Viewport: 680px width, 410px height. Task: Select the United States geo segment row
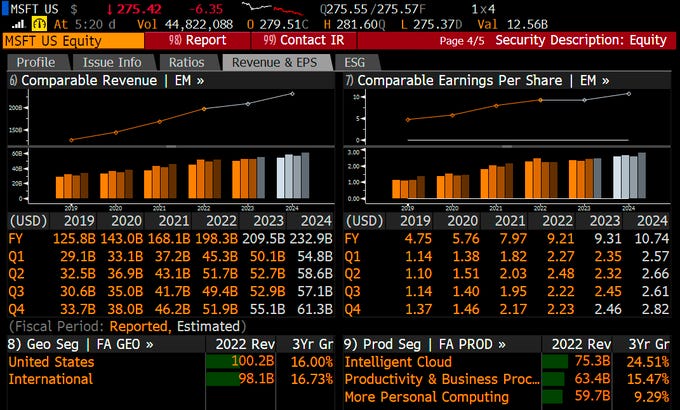[170, 362]
